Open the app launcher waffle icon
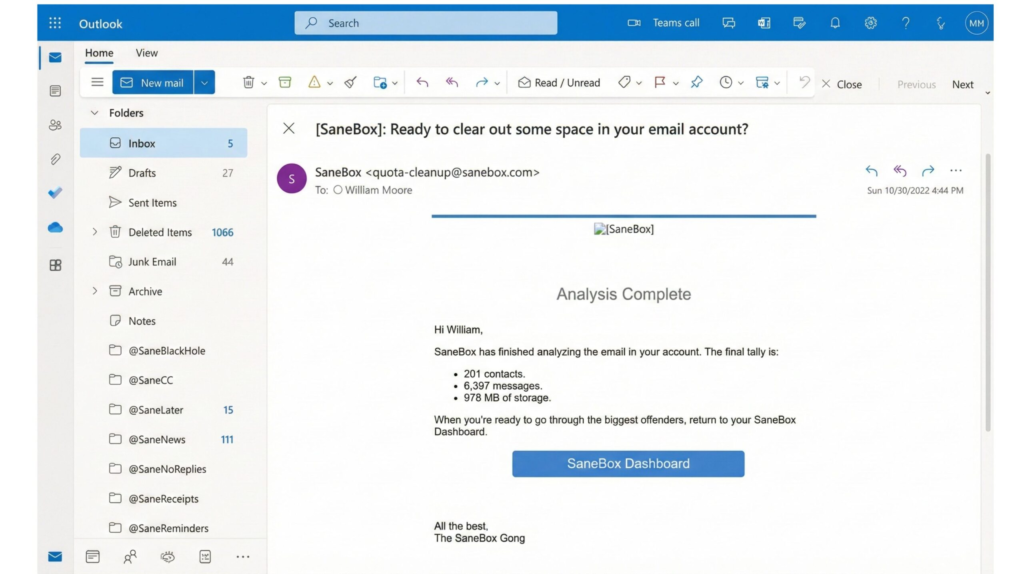 click(55, 24)
